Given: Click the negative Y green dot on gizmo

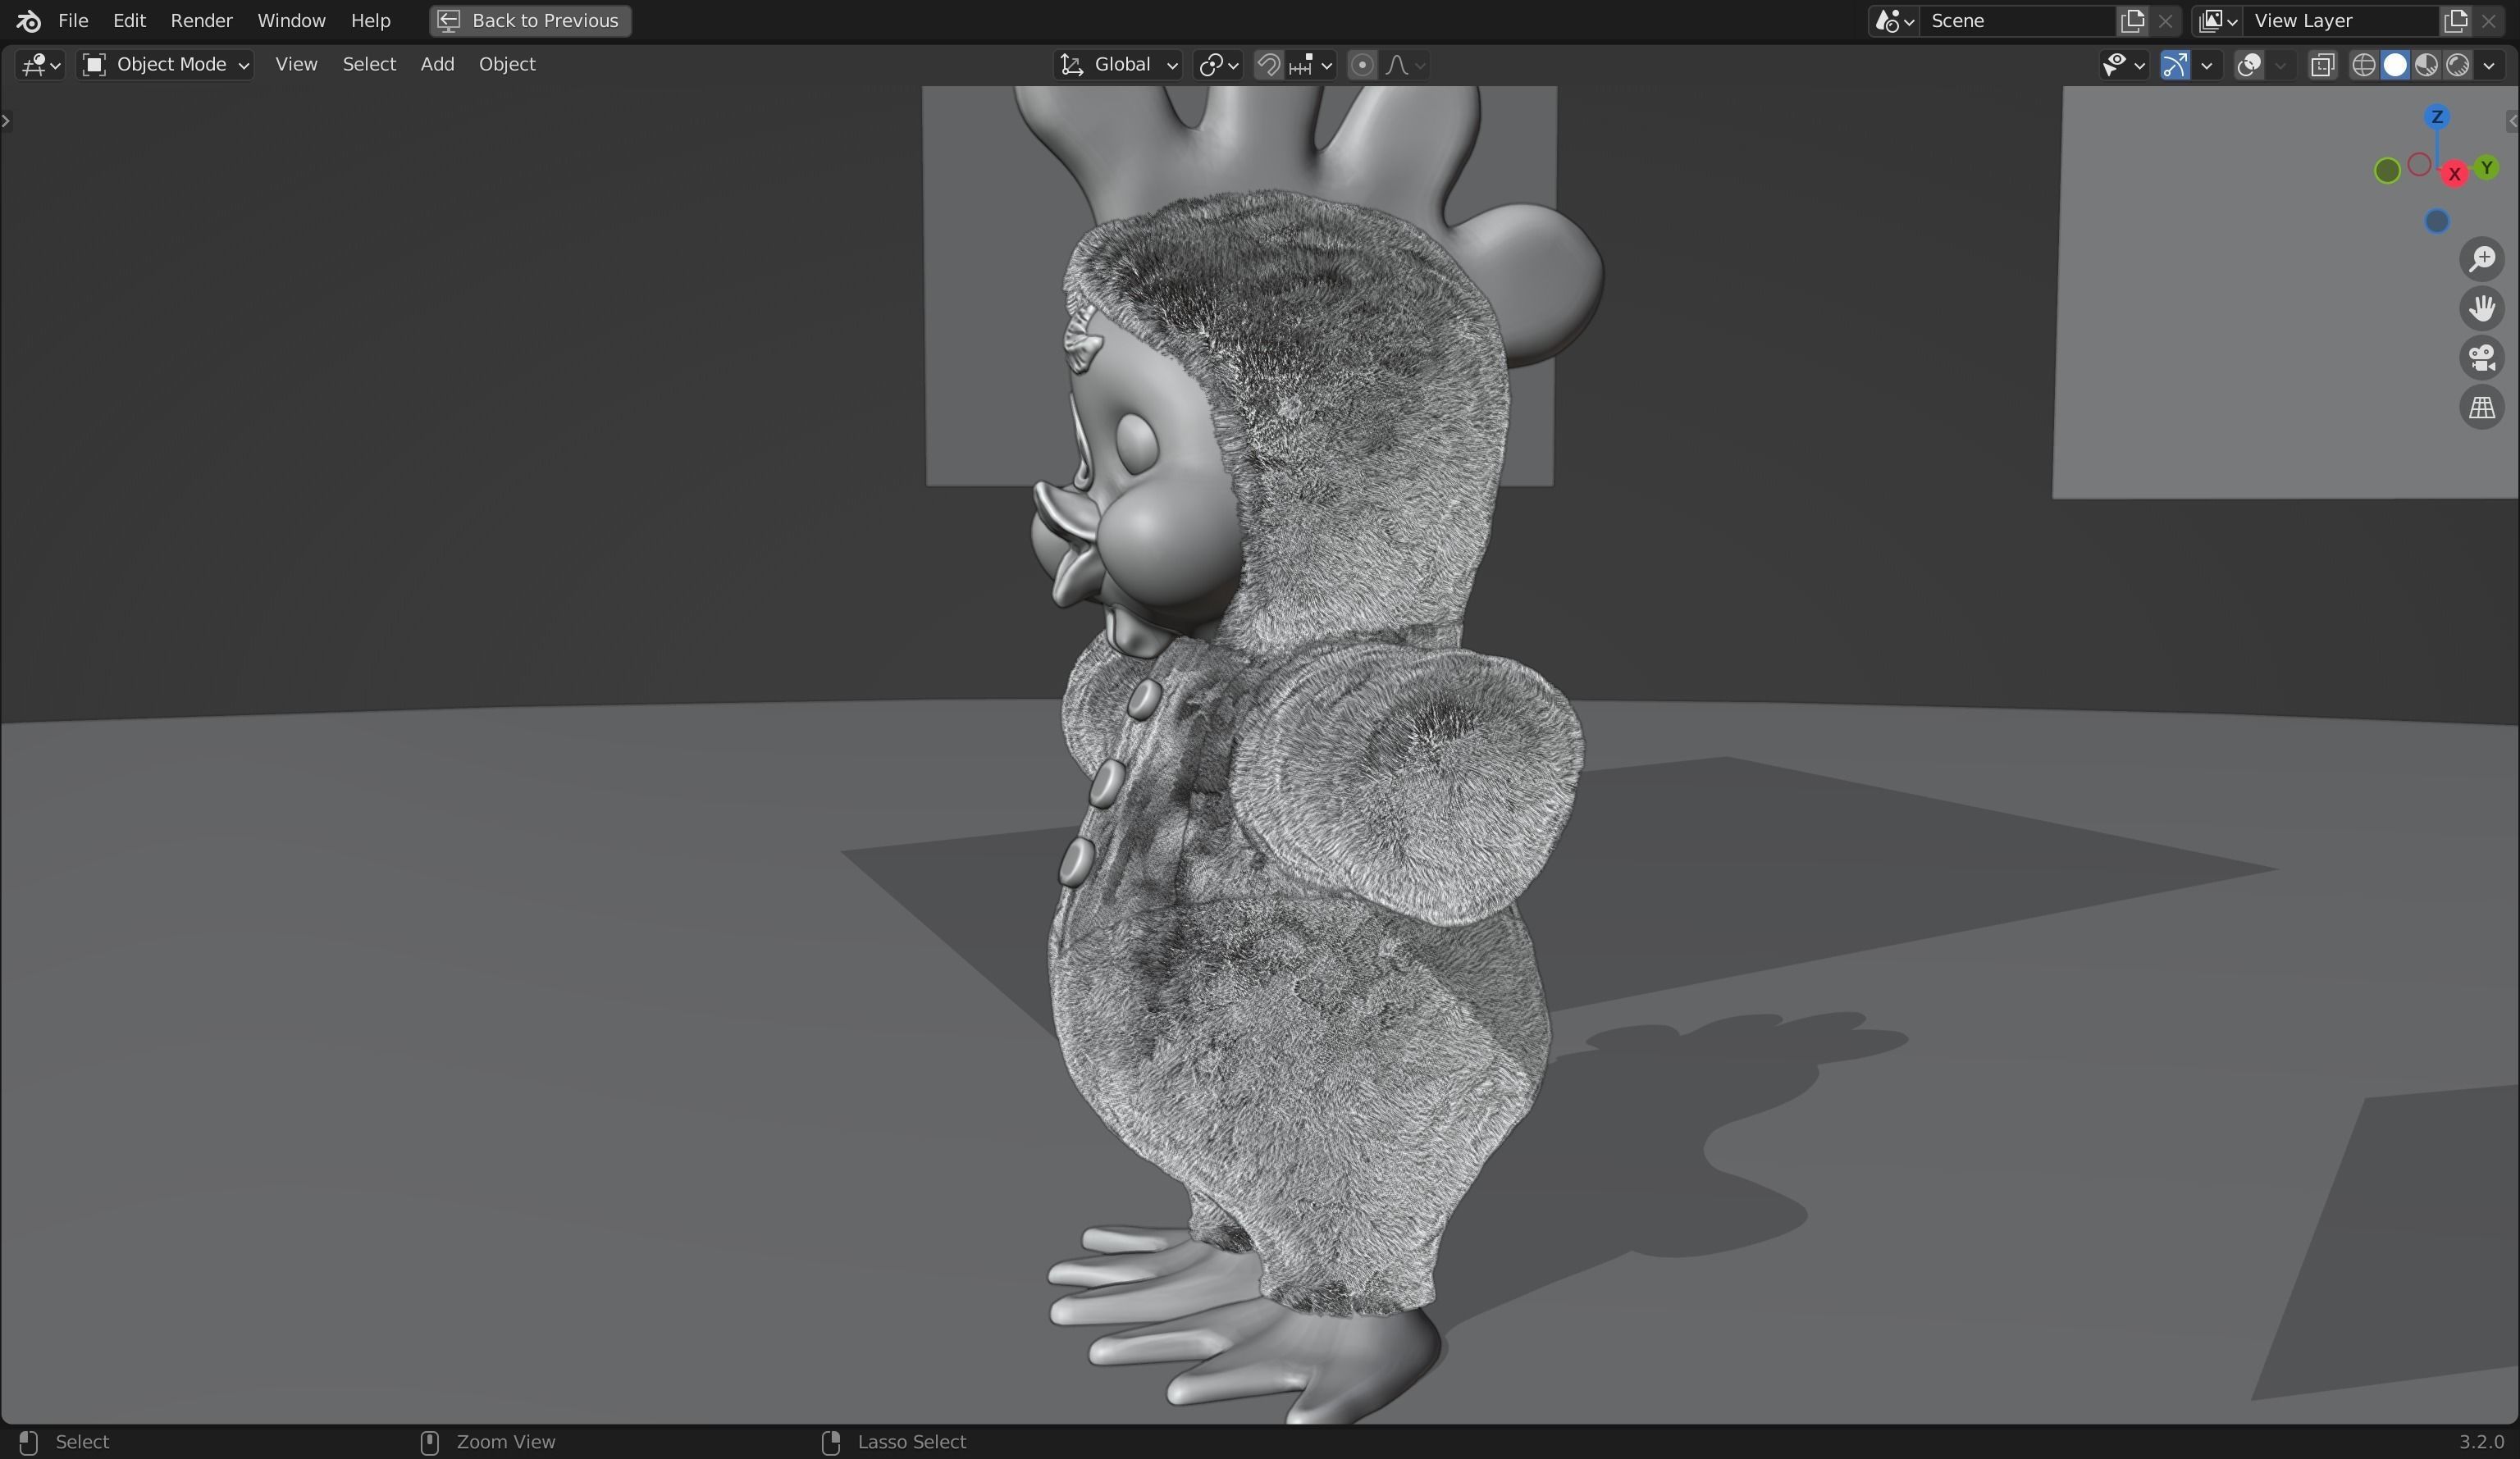Looking at the screenshot, I should (x=2387, y=171).
